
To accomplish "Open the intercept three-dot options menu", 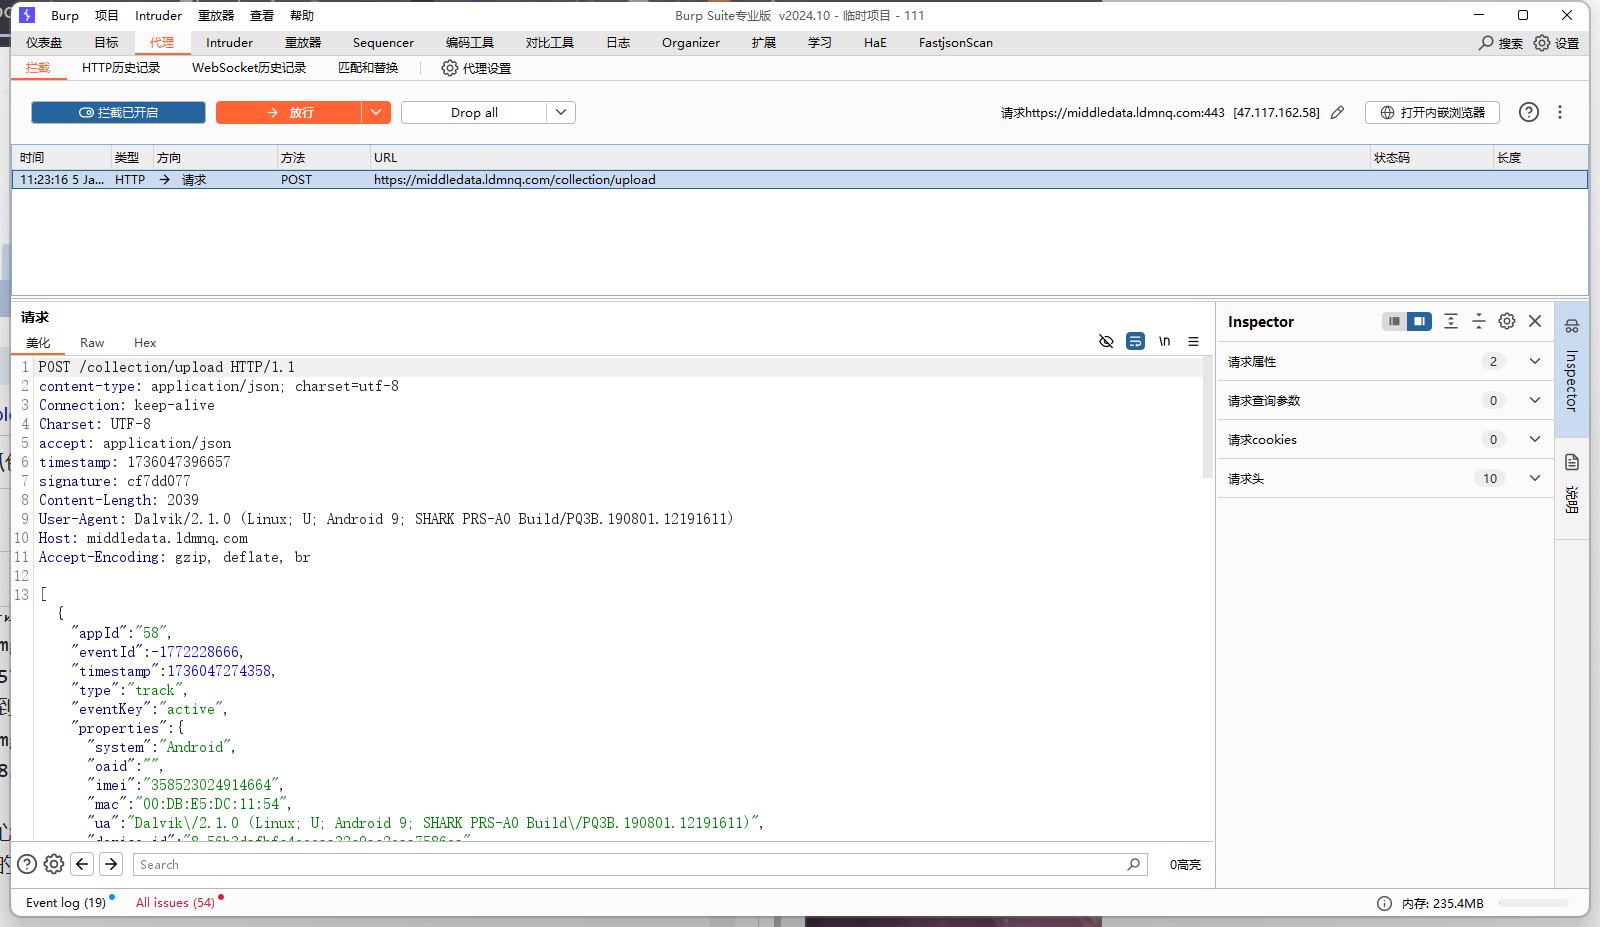I will coord(1560,112).
